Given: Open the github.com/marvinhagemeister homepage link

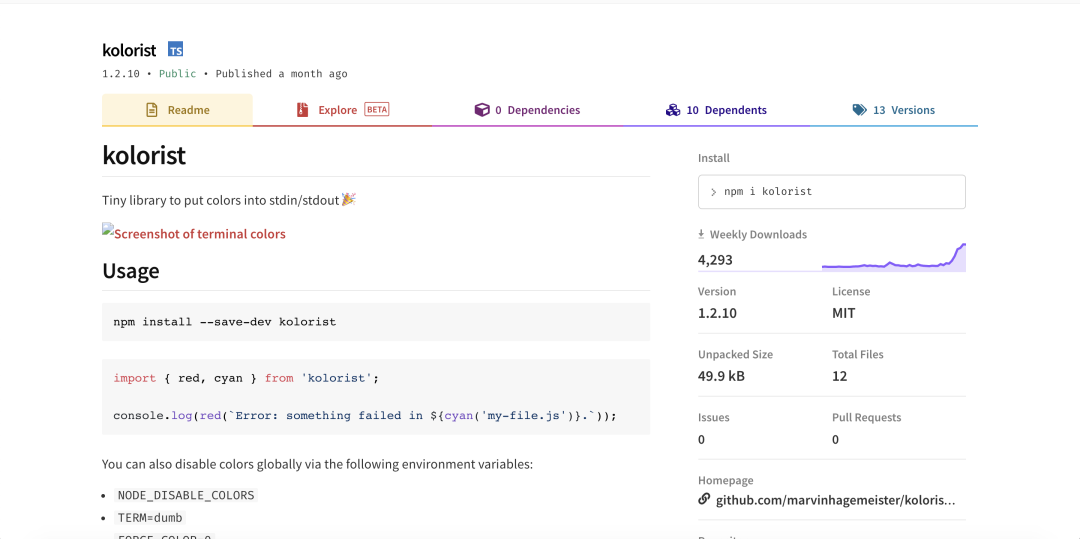Looking at the screenshot, I should 835,500.
